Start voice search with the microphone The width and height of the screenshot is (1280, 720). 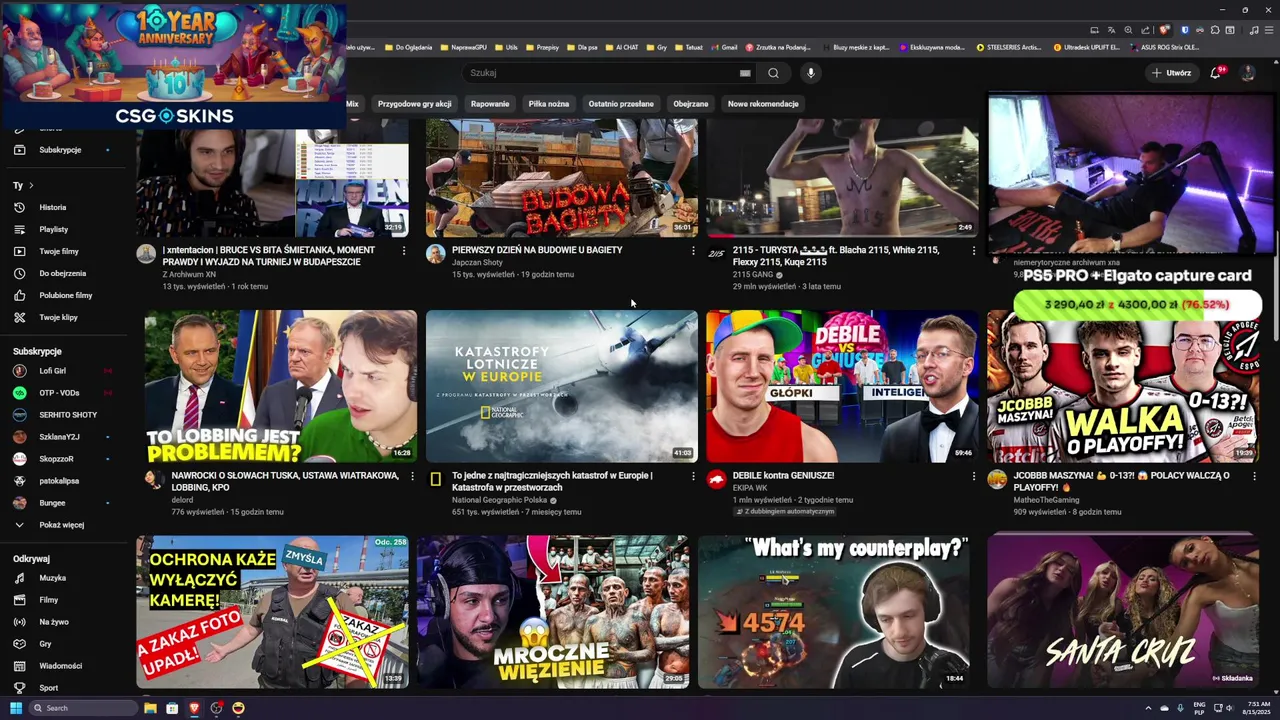(811, 73)
